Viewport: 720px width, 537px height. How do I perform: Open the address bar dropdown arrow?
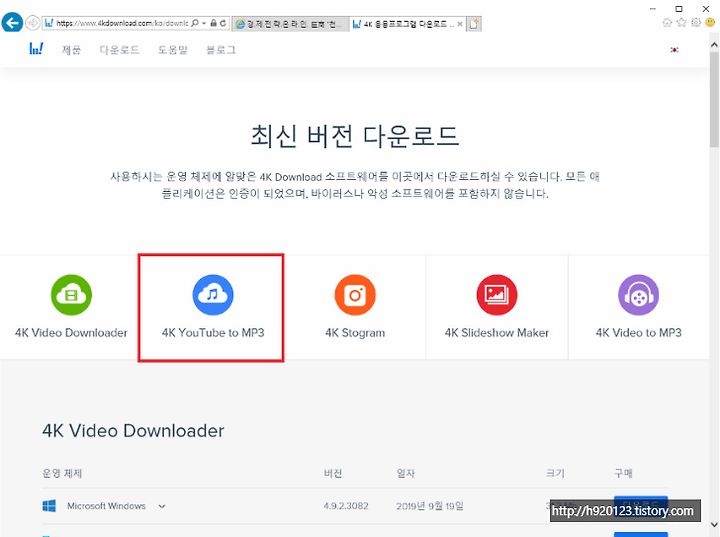coord(204,23)
